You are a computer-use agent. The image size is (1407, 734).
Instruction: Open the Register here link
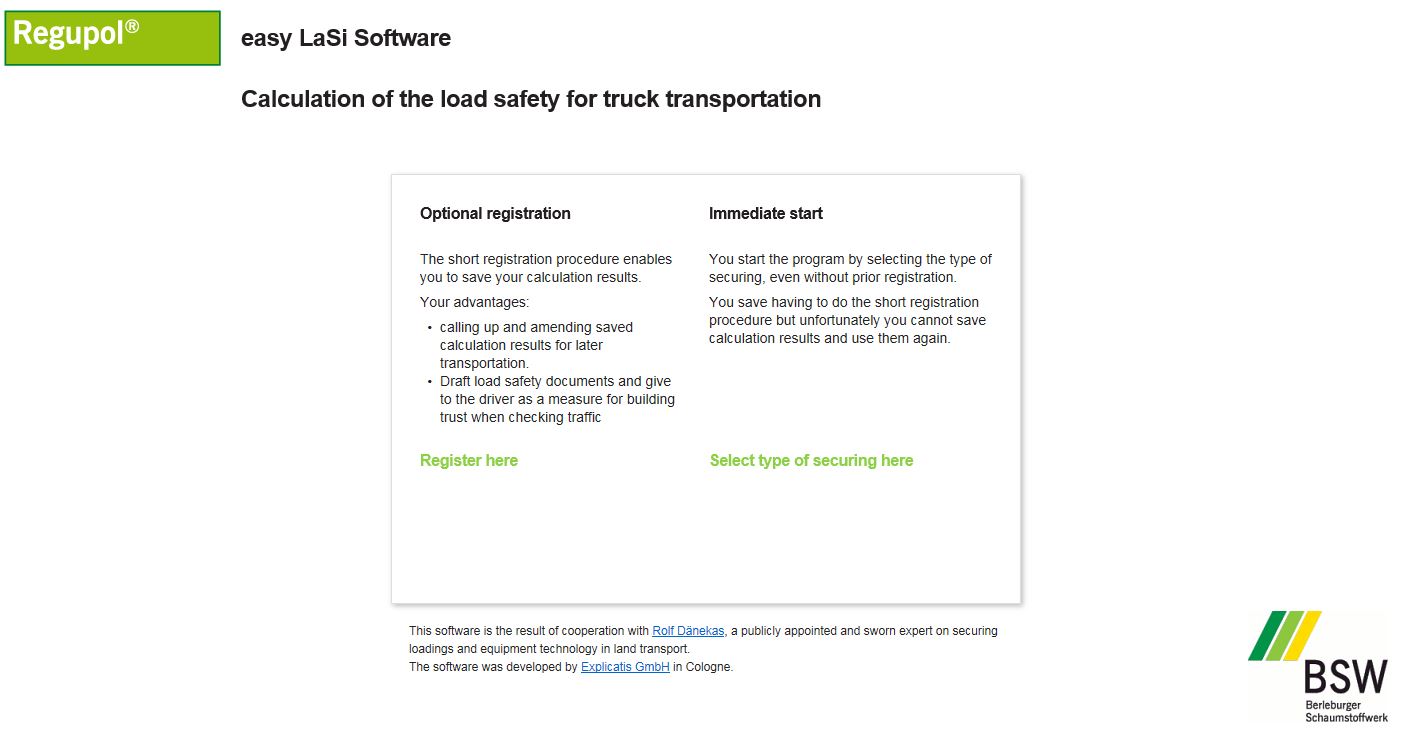(469, 461)
